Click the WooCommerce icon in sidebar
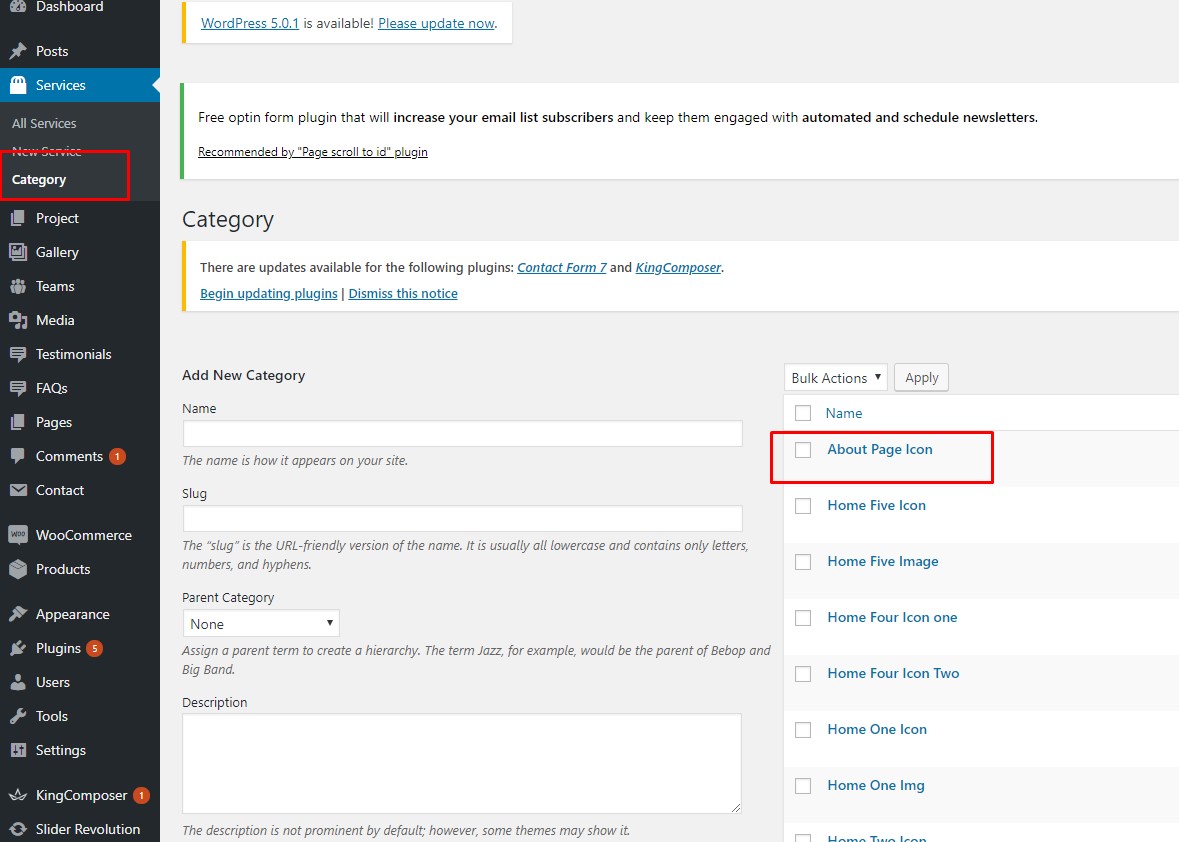Screen dimensions: 1179x842 pyautogui.click(x=18, y=535)
